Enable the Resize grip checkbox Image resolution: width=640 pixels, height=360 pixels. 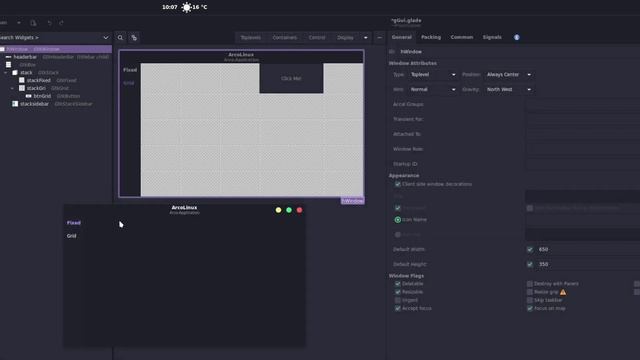pos(530,292)
